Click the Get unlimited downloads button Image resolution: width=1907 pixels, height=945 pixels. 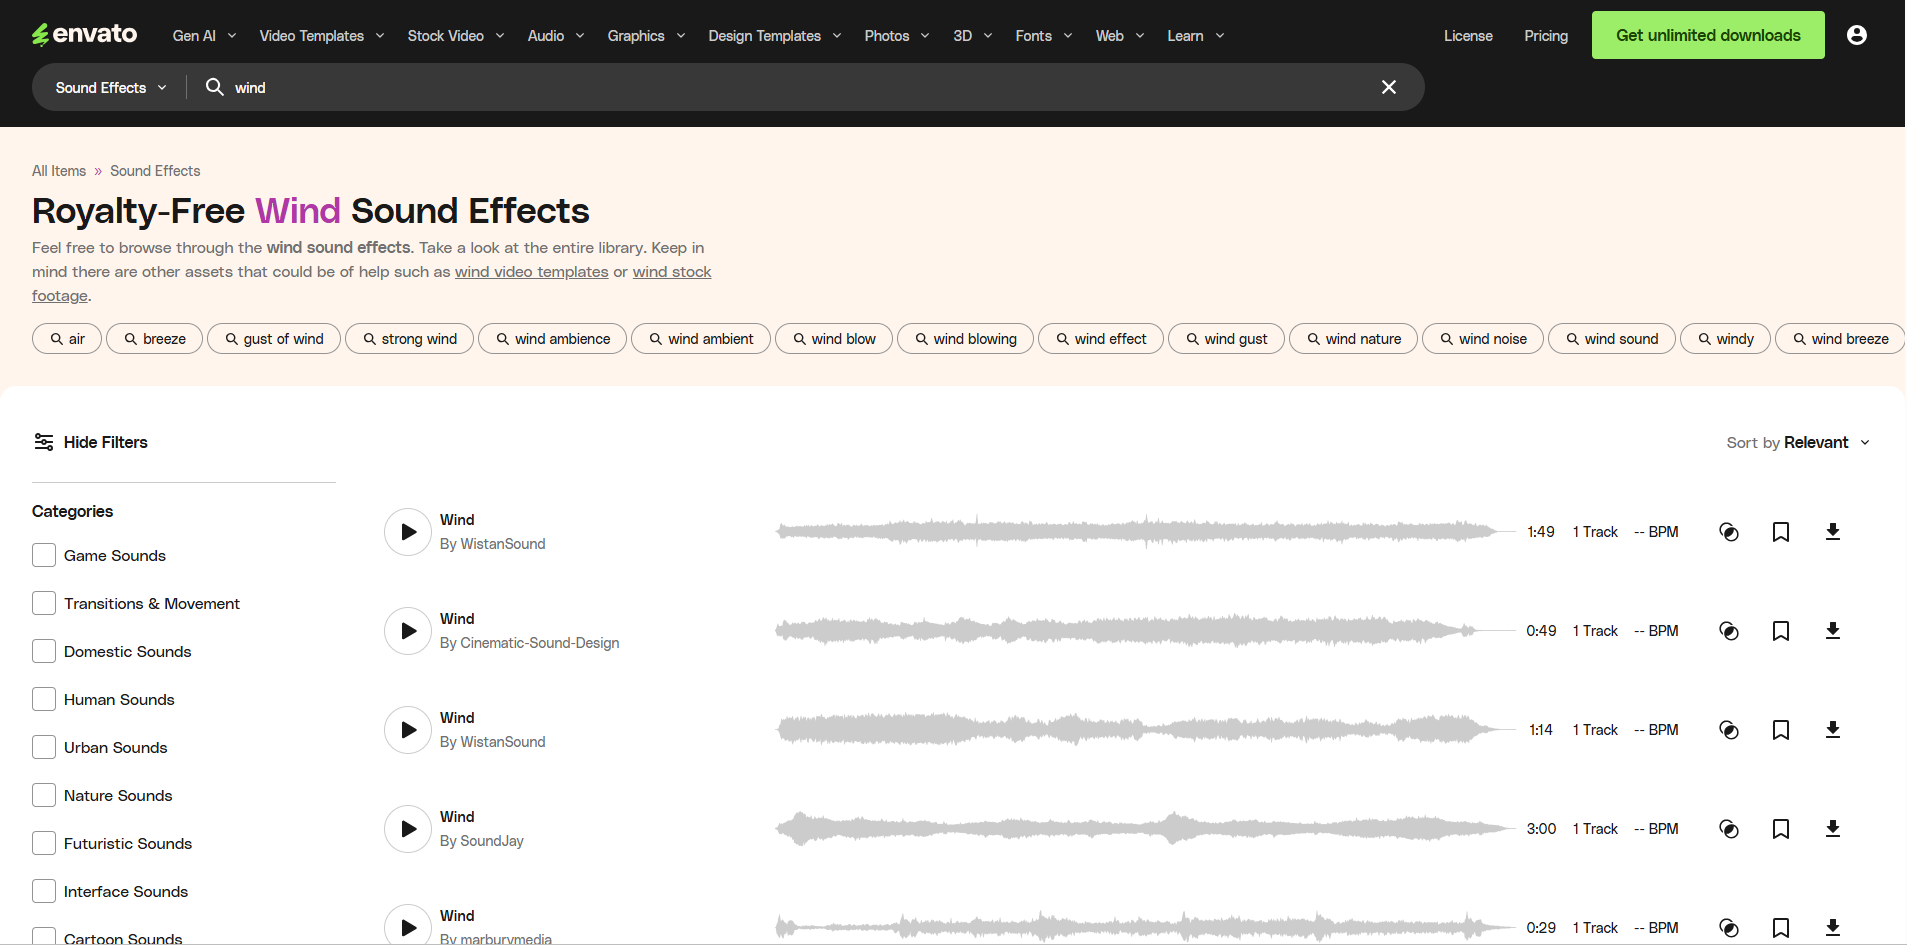1707,34
